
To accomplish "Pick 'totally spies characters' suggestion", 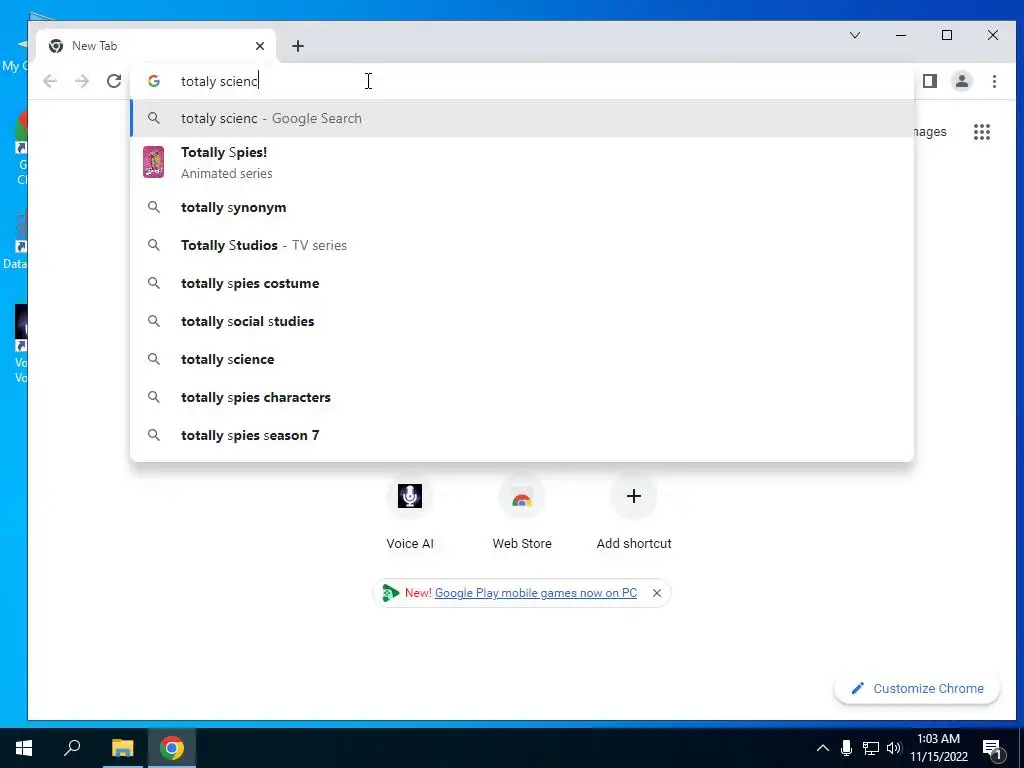I will 522,397.
